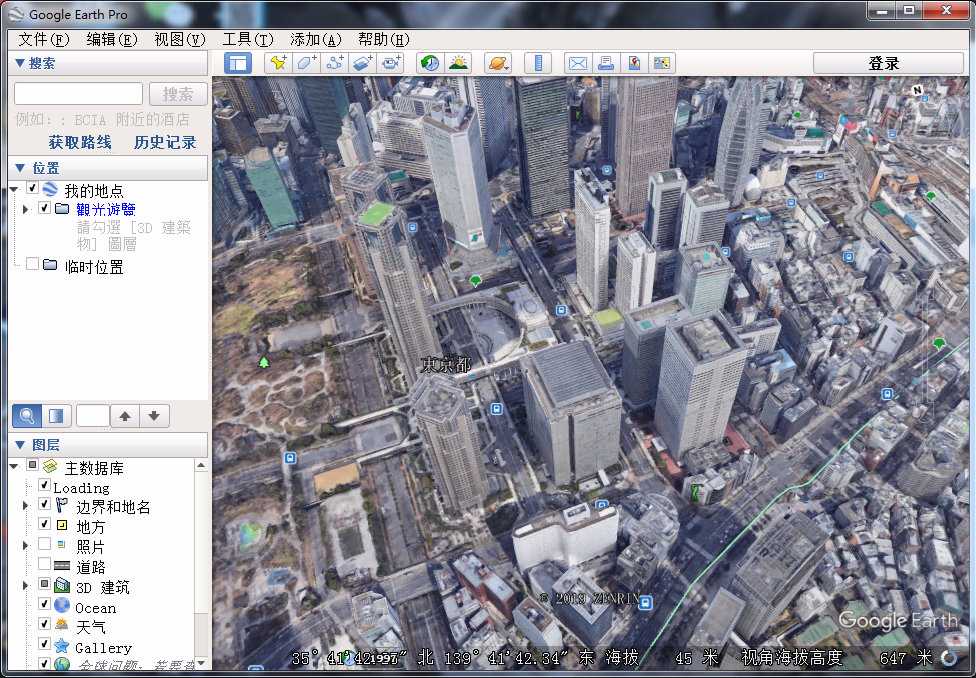976x678 pixels.
Task: Click the panel toggle icon beside magnifier
Action: pyautogui.click(x=57, y=416)
